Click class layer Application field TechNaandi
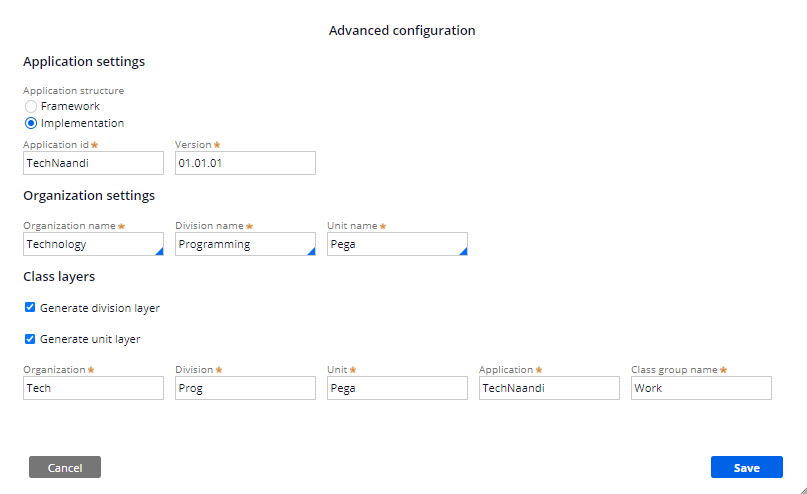The width and height of the screenshot is (807, 494). pyautogui.click(x=549, y=388)
